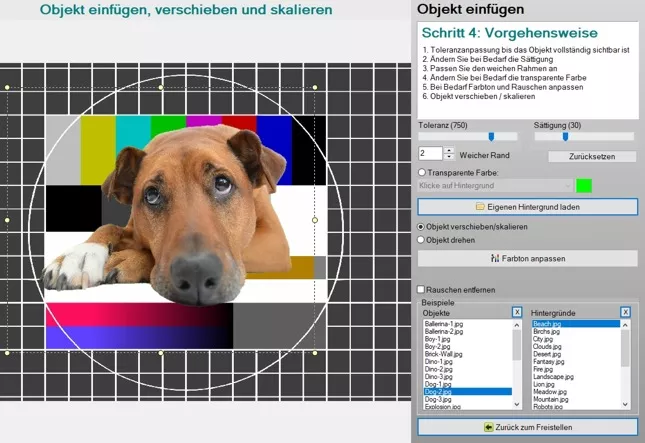
Task: Click the green transparent color swatch
Action: click(584, 186)
